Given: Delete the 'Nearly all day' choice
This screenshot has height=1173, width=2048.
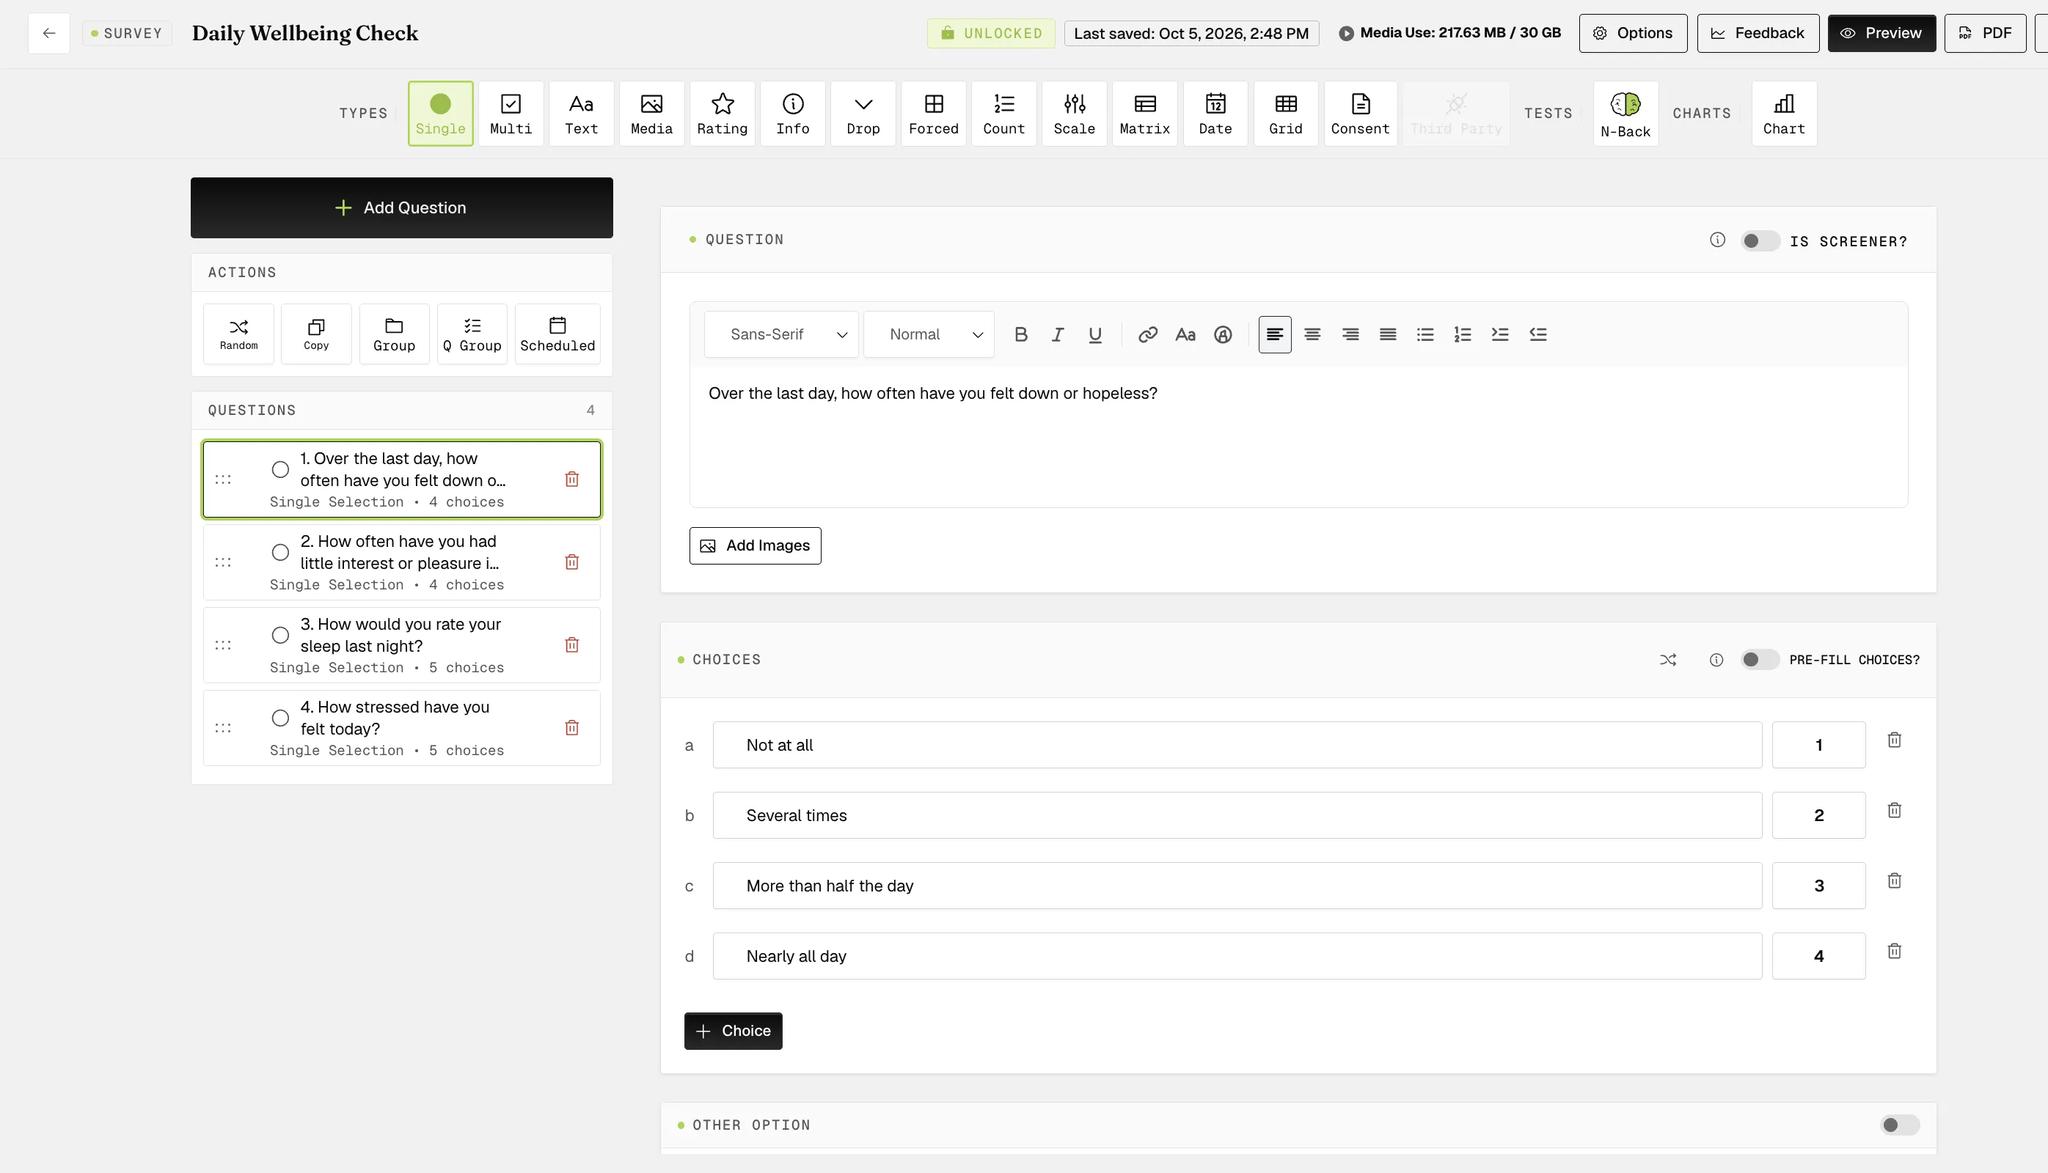Looking at the screenshot, I should tap(1894, 951).
